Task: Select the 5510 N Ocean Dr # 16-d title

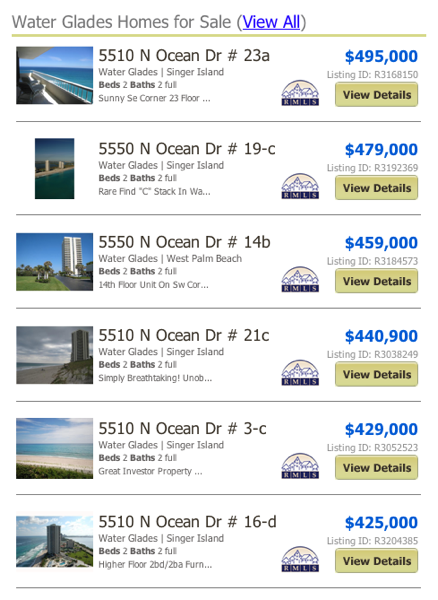Action: tap(187, 522)
